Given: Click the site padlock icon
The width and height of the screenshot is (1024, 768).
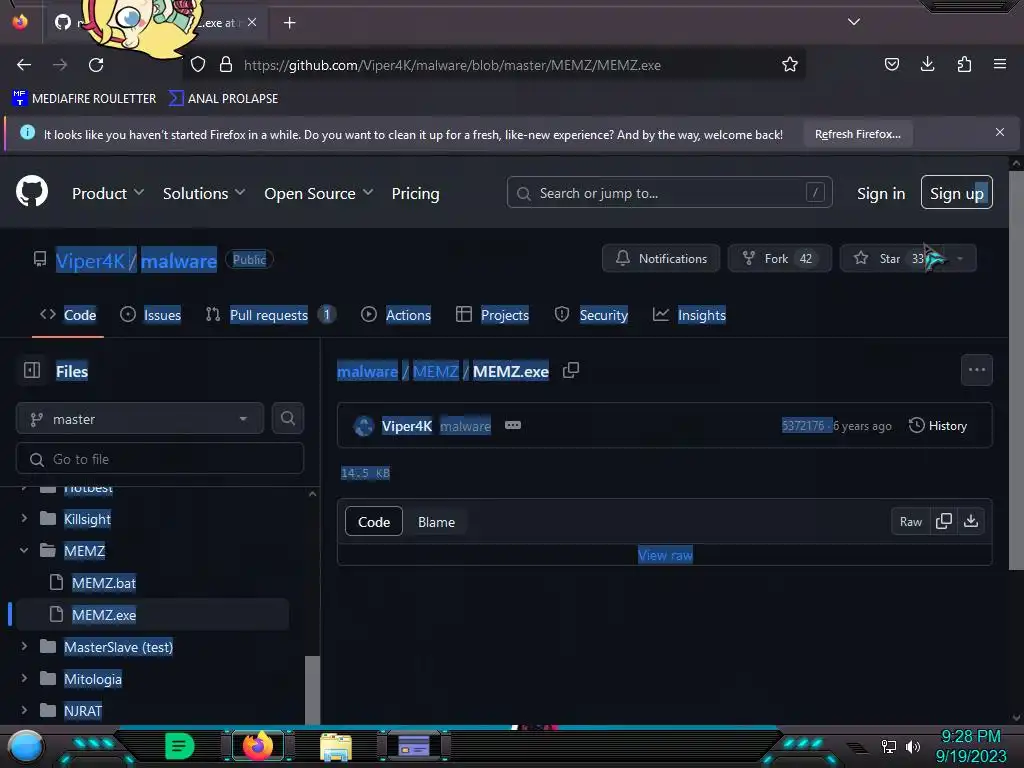Looking at the screenshot, I should pos(226,65).
